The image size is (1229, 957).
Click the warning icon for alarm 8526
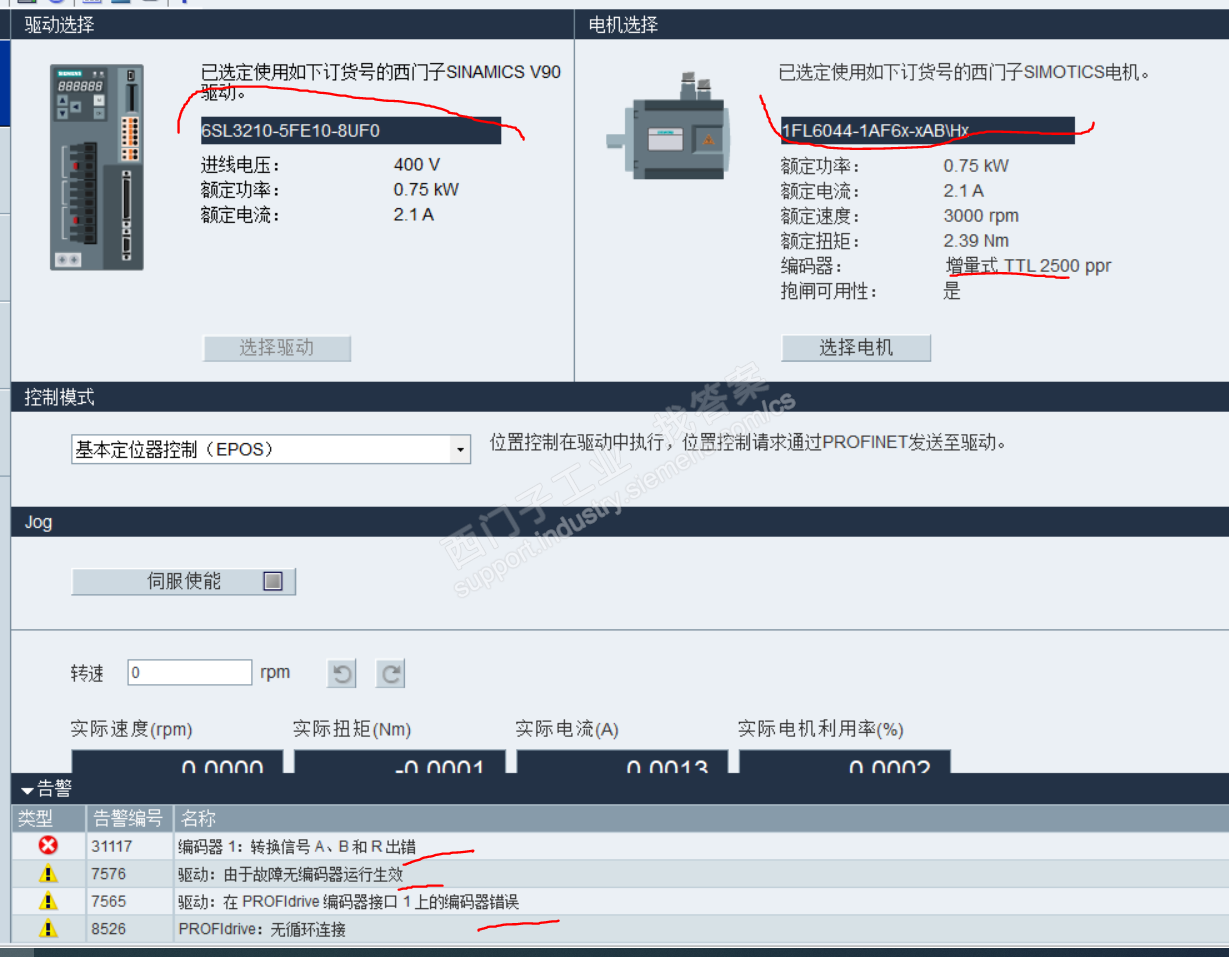point(48,929)
